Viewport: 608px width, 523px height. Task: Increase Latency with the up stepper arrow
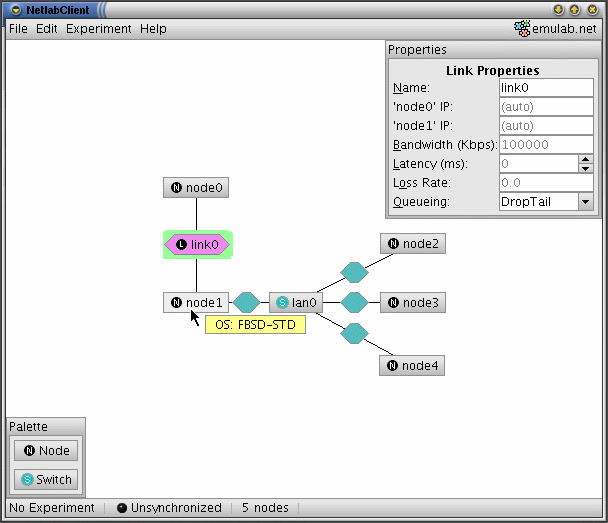click(x=586, y=159)
